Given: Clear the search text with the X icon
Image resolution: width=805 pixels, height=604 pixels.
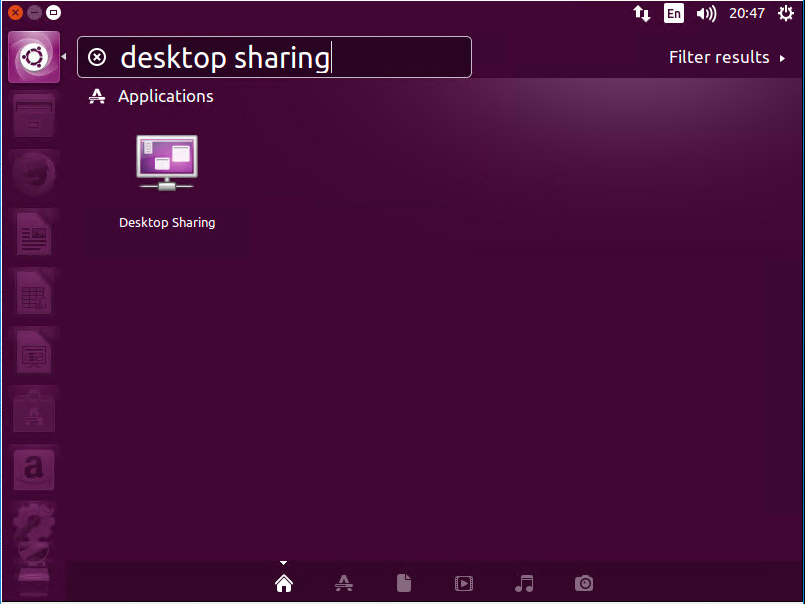Looking at the screenshot, I should 97,58.
